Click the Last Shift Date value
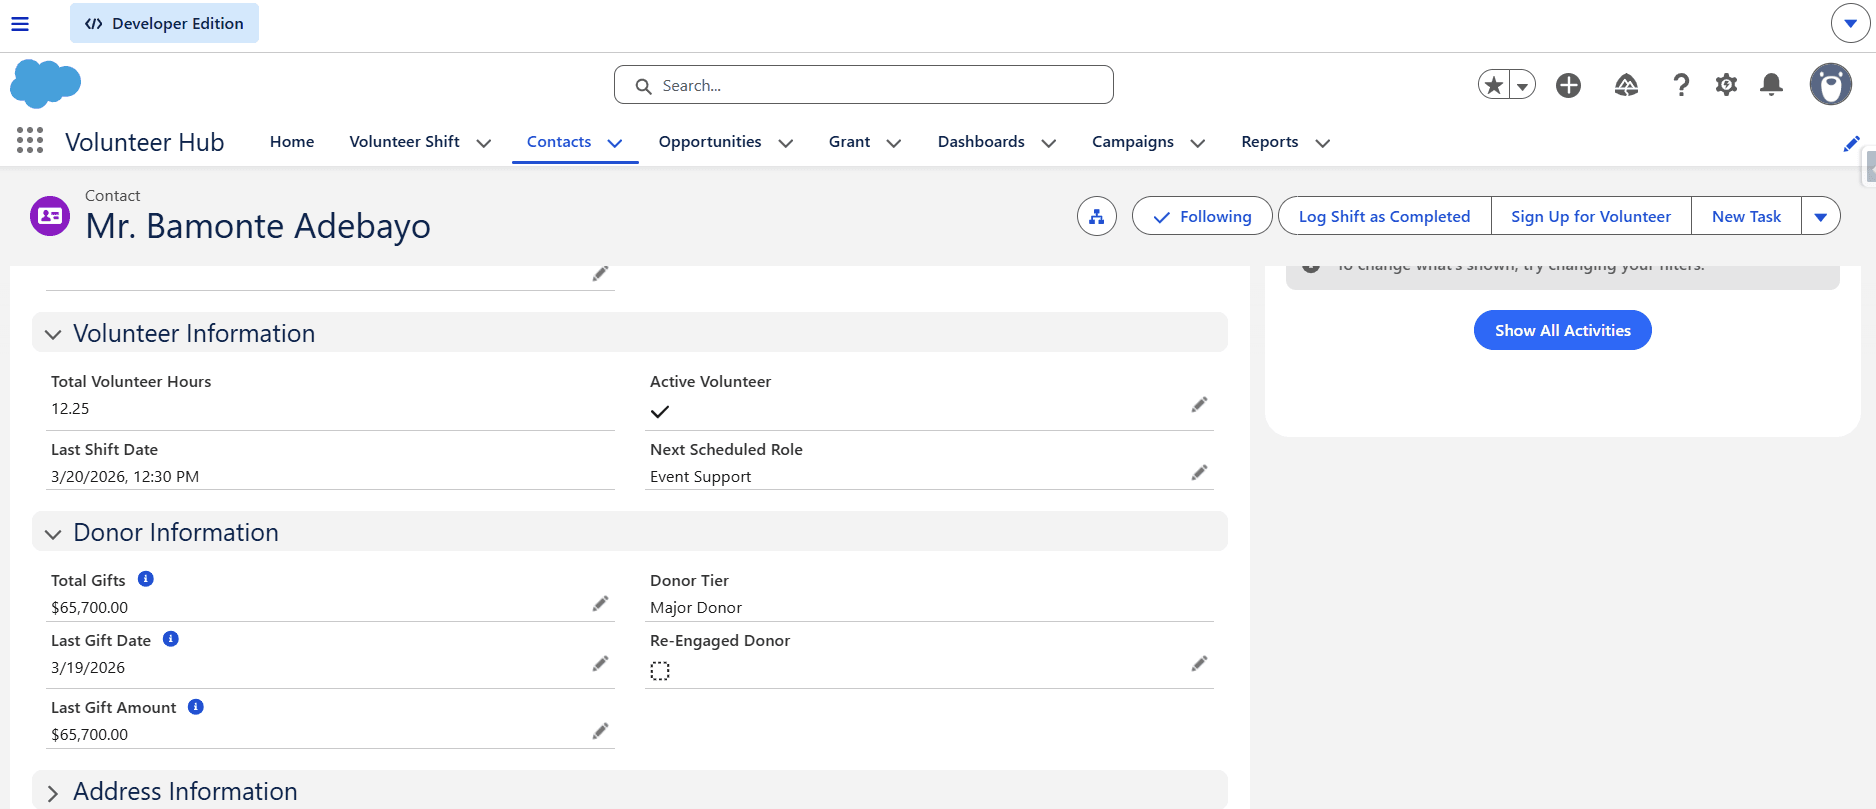 [x=125, y=477]
